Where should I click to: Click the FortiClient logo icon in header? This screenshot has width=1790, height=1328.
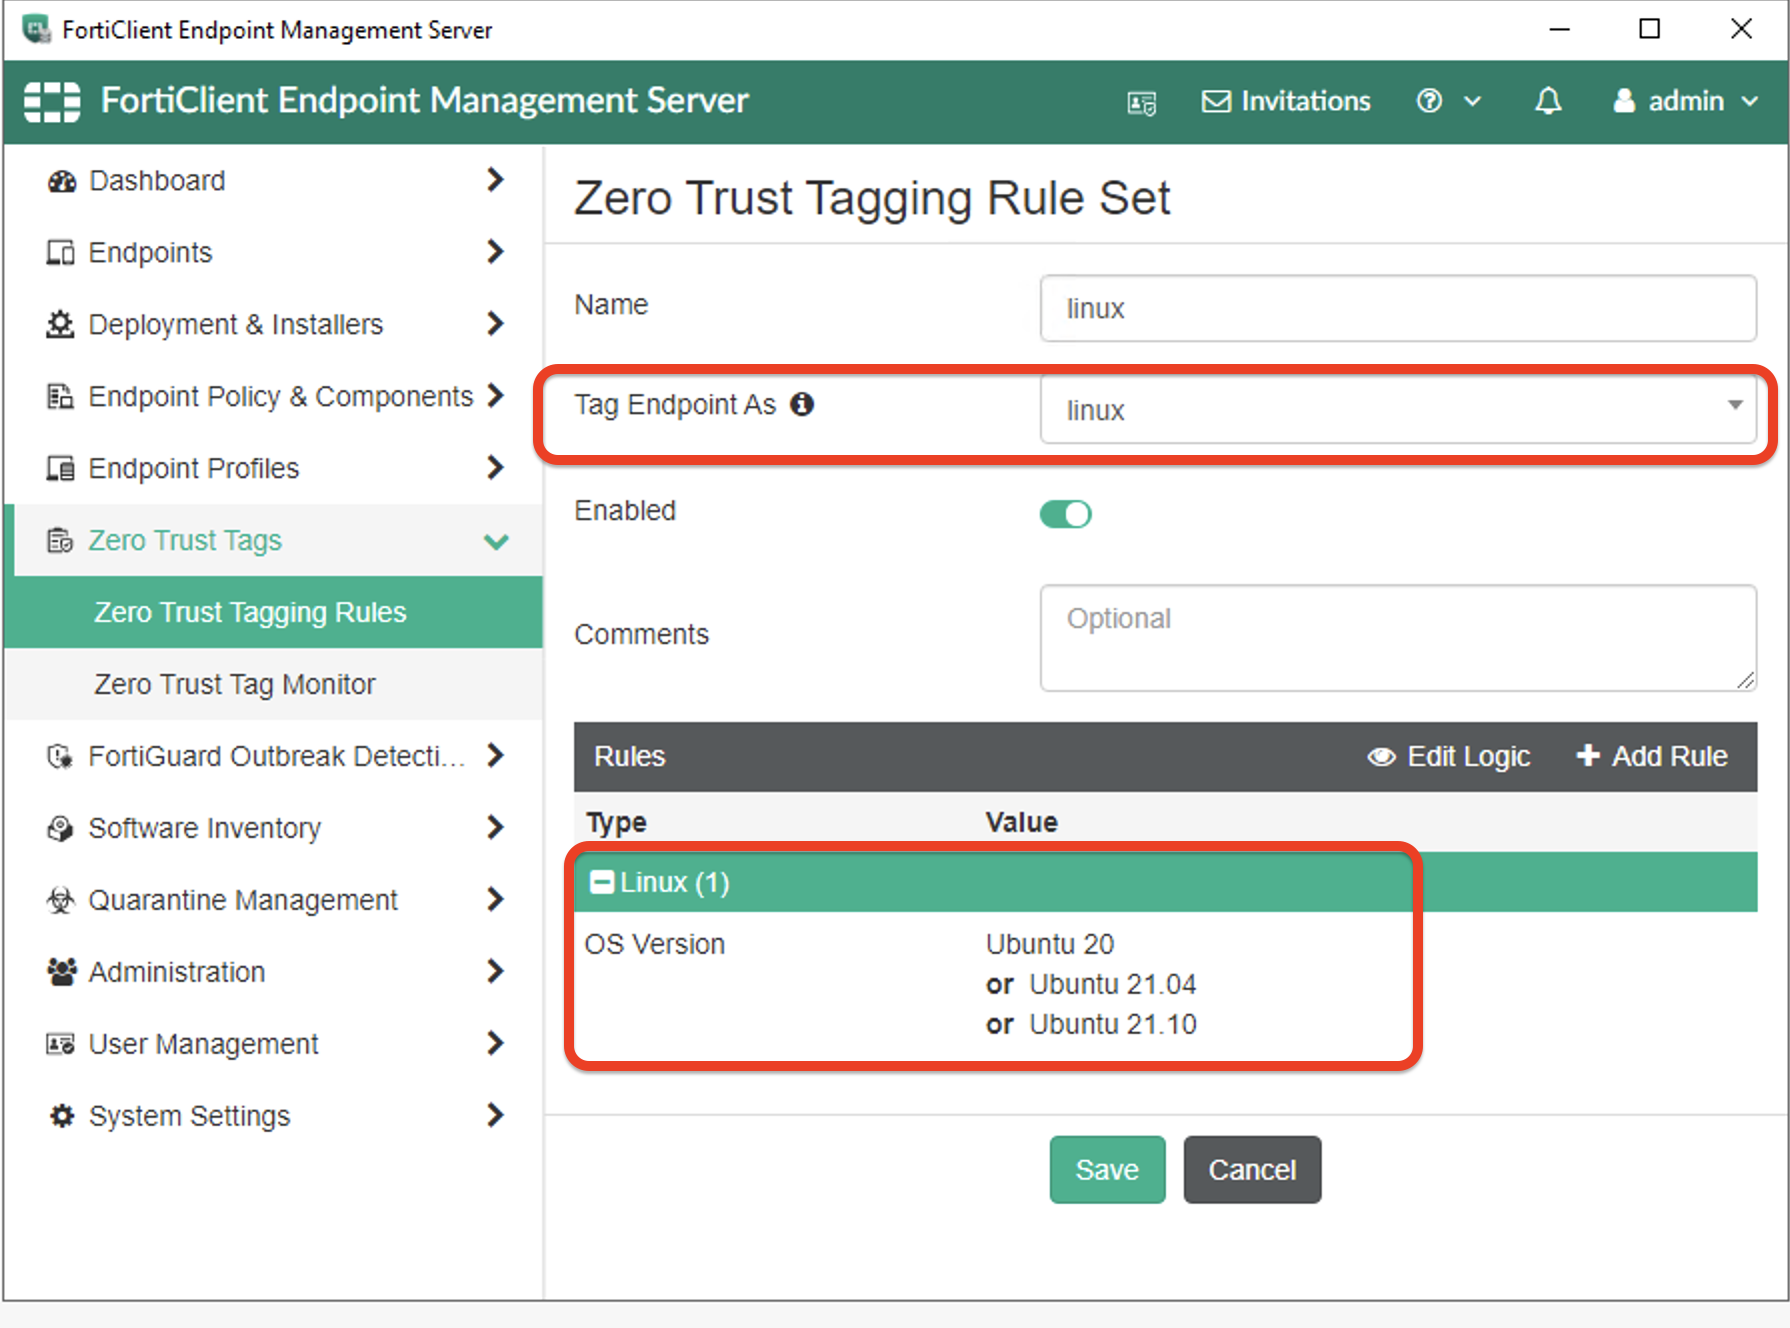pos(52,101)
